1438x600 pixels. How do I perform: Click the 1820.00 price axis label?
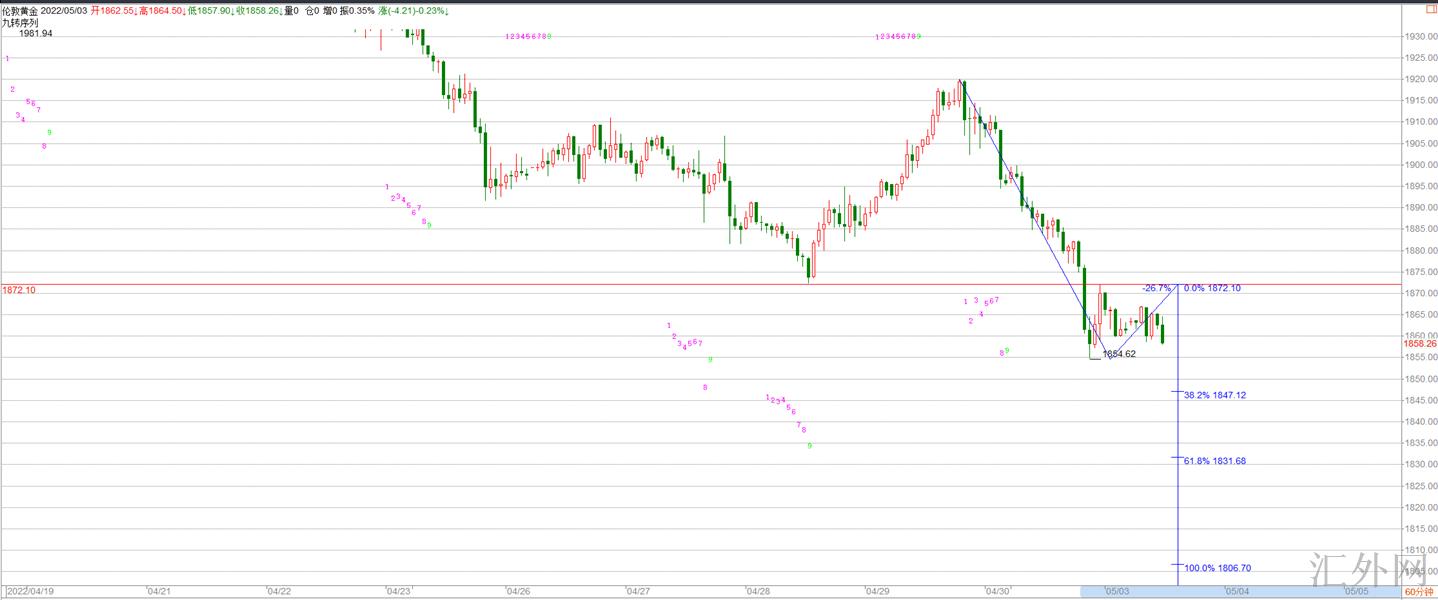pos(1421,507)
